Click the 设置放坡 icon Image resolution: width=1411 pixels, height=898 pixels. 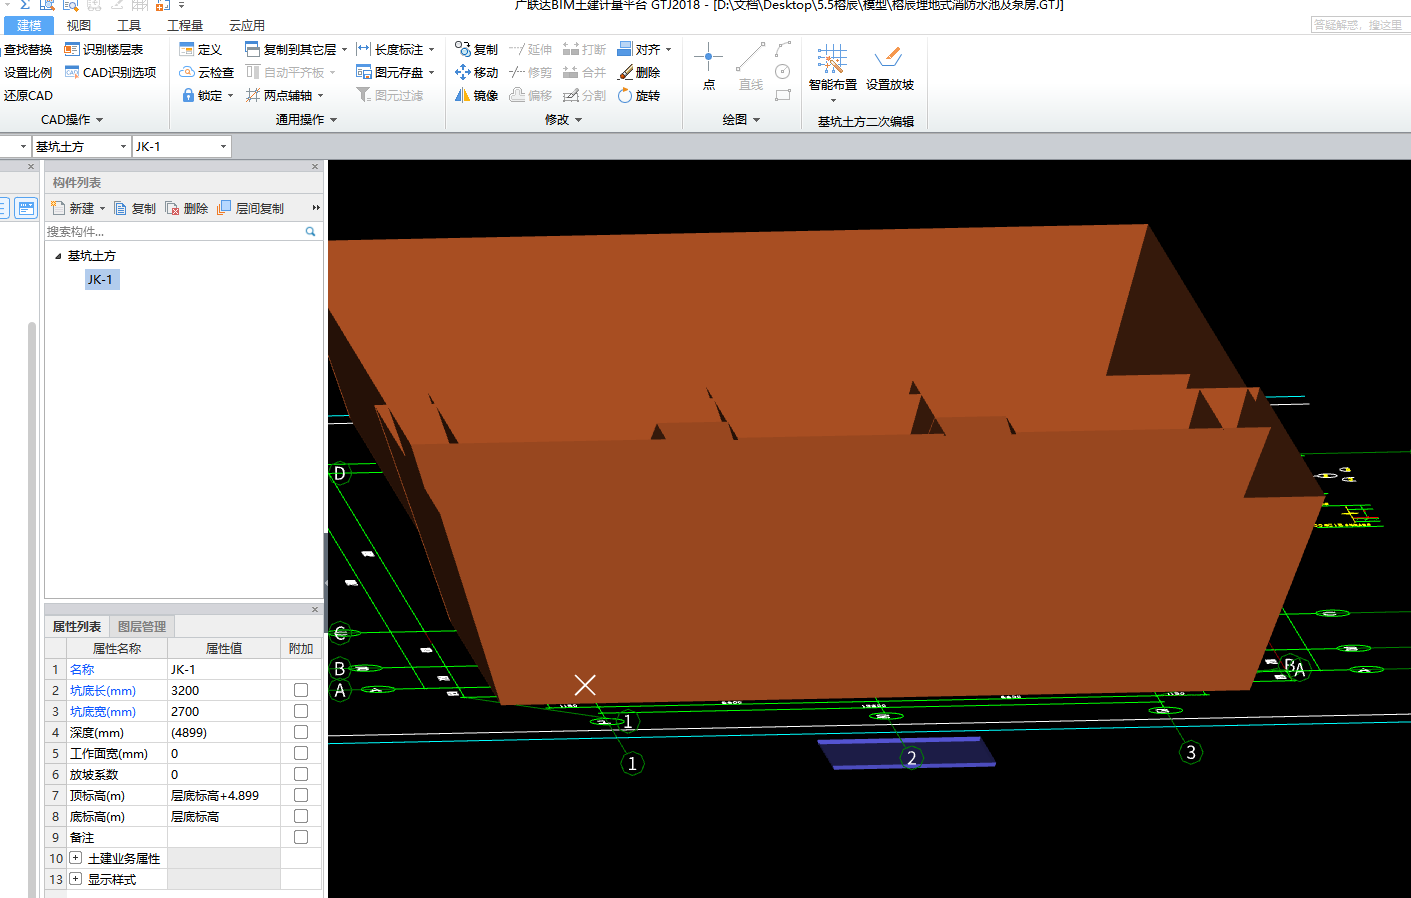pos(888,58)
